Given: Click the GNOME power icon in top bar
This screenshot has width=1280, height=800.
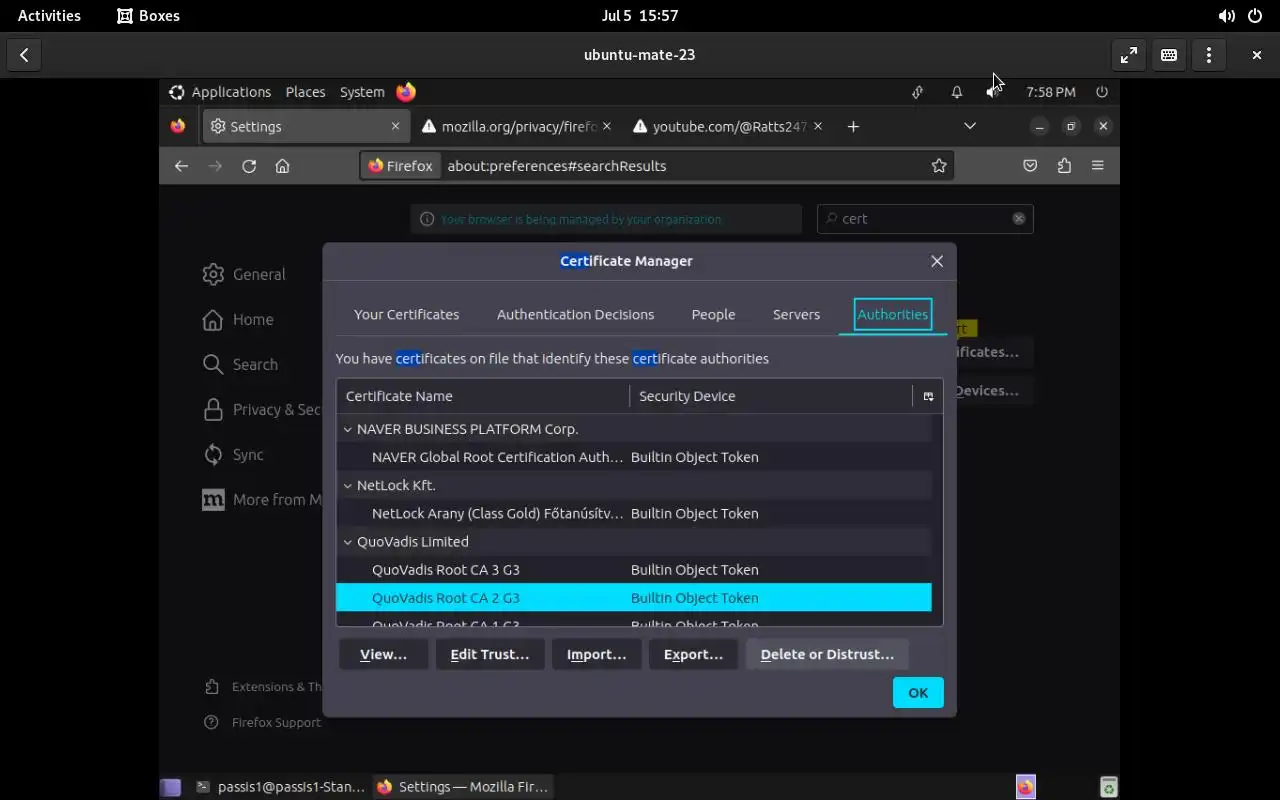Looking at the screenshot, I should pyautogui.click(x=1255, y=16).
